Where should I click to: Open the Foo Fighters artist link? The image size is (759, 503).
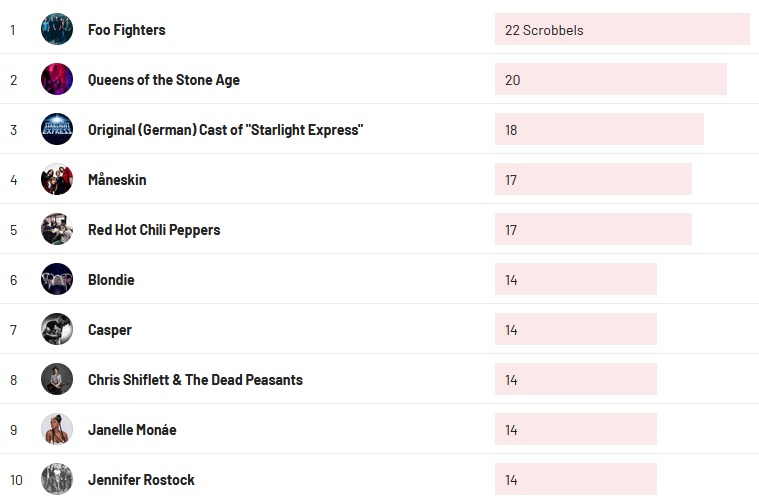[x=127, y=30]
